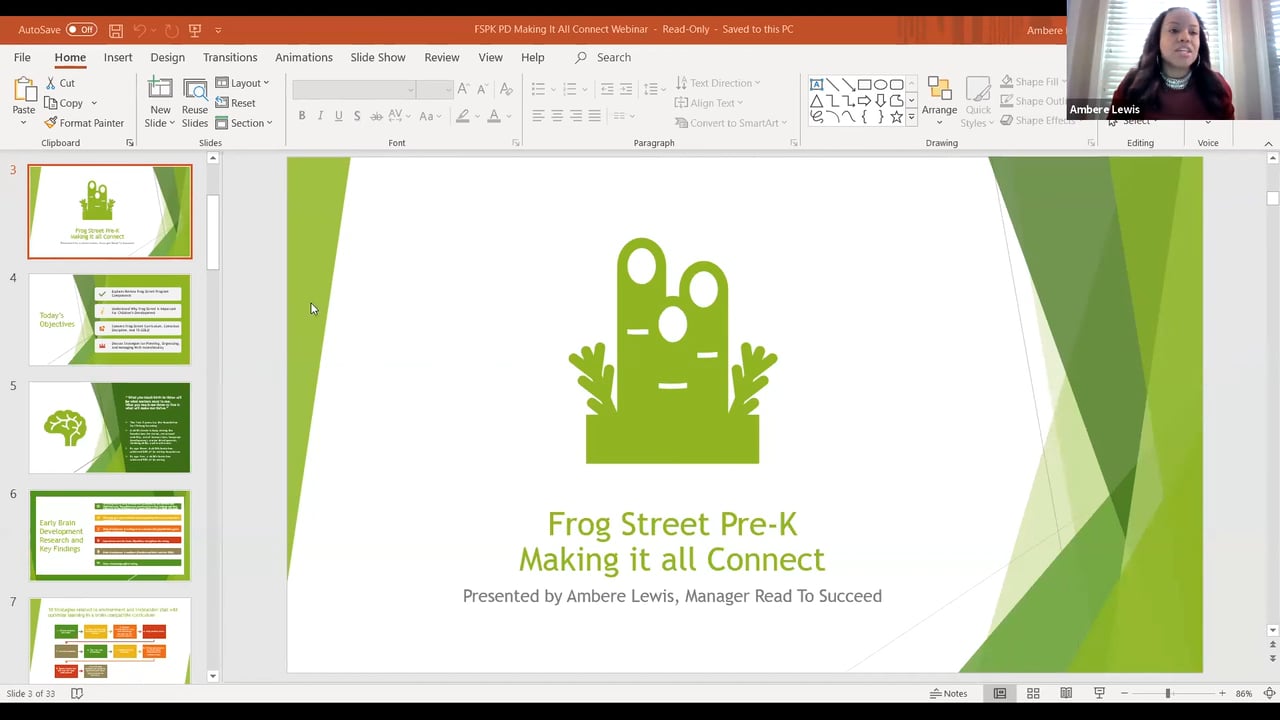Click the Notes button in status bar
Viewport: 1280px width, 720px height.
(949, 693)
